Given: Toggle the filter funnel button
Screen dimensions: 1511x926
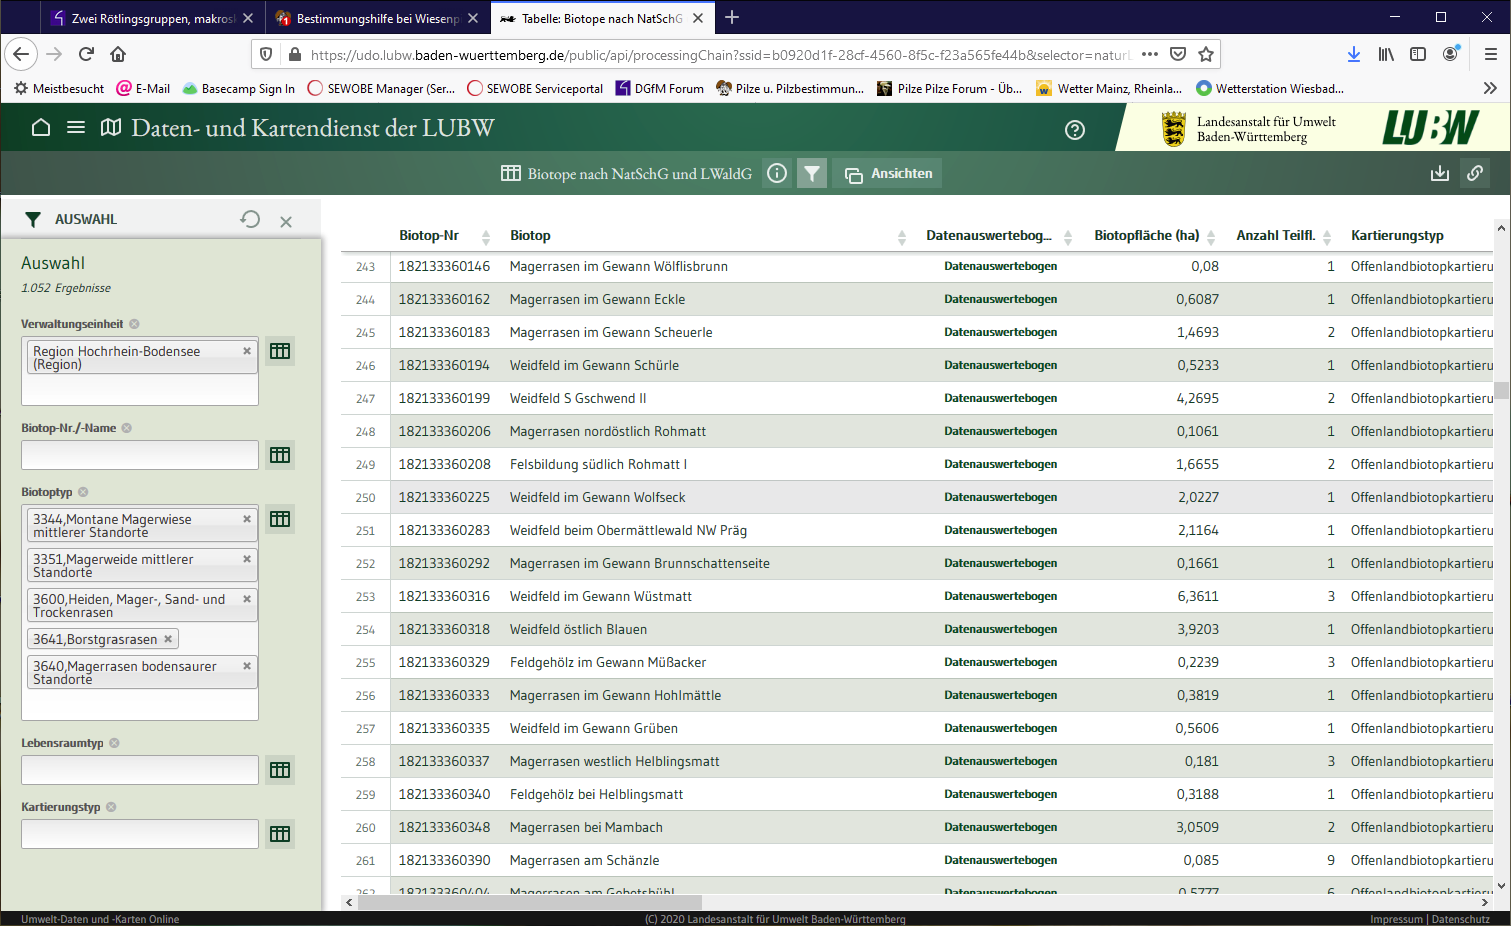Looking at the screenshot, I should pyautogui.click(x=812, y=174).
